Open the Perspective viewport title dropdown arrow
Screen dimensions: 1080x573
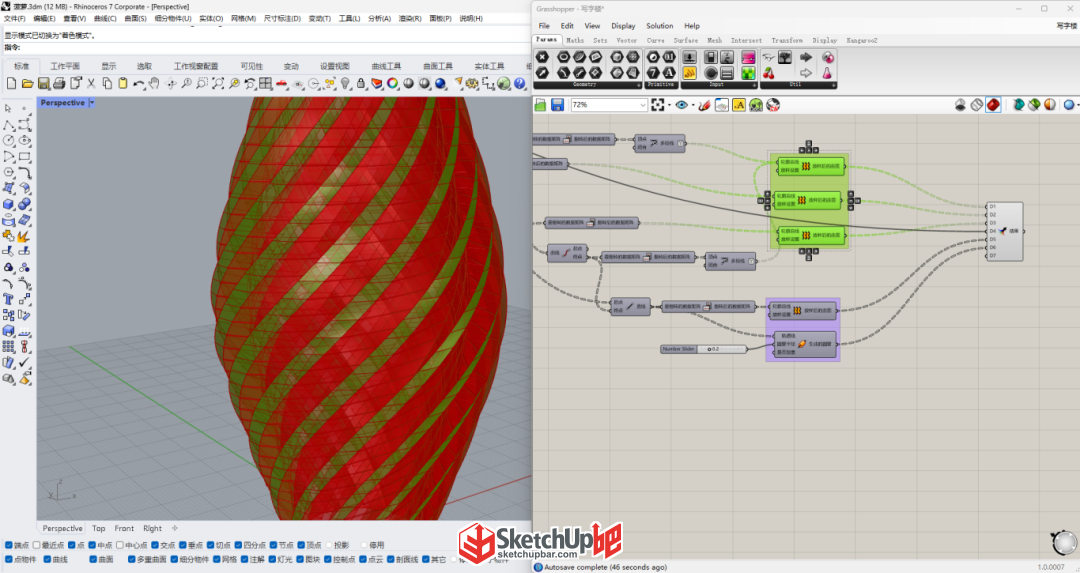point(92,103)
